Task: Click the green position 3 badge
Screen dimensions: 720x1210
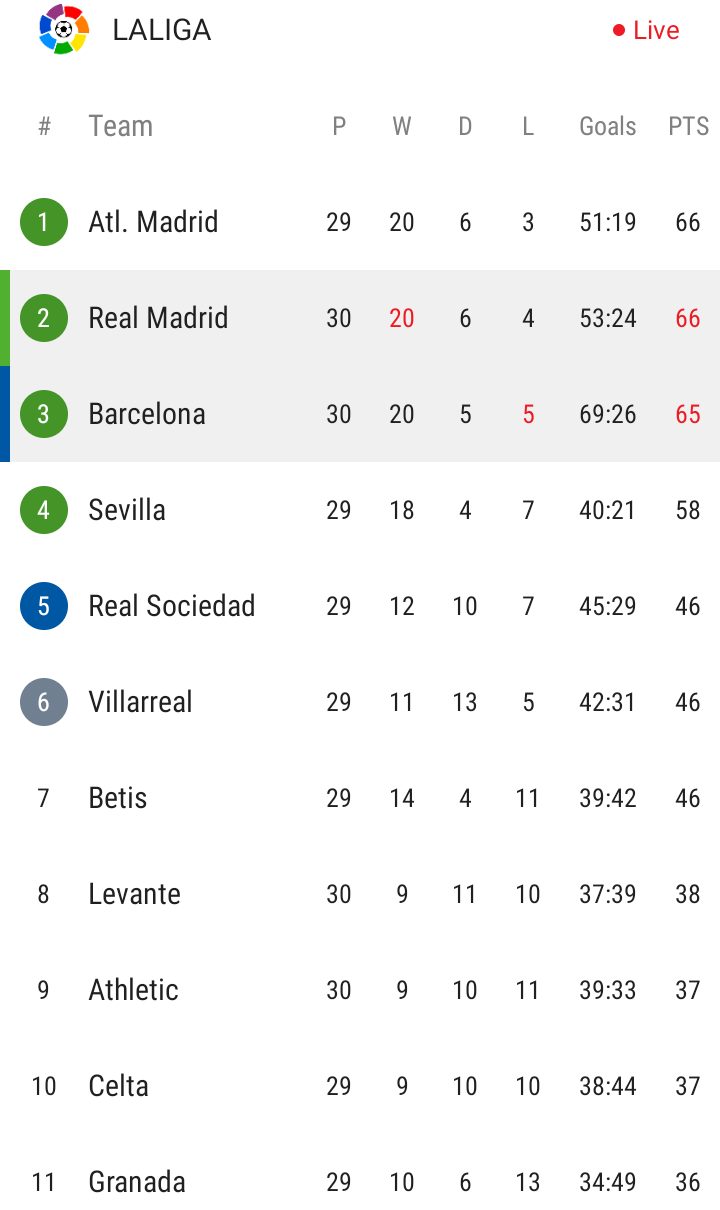Action: click(x=43, y=414)
